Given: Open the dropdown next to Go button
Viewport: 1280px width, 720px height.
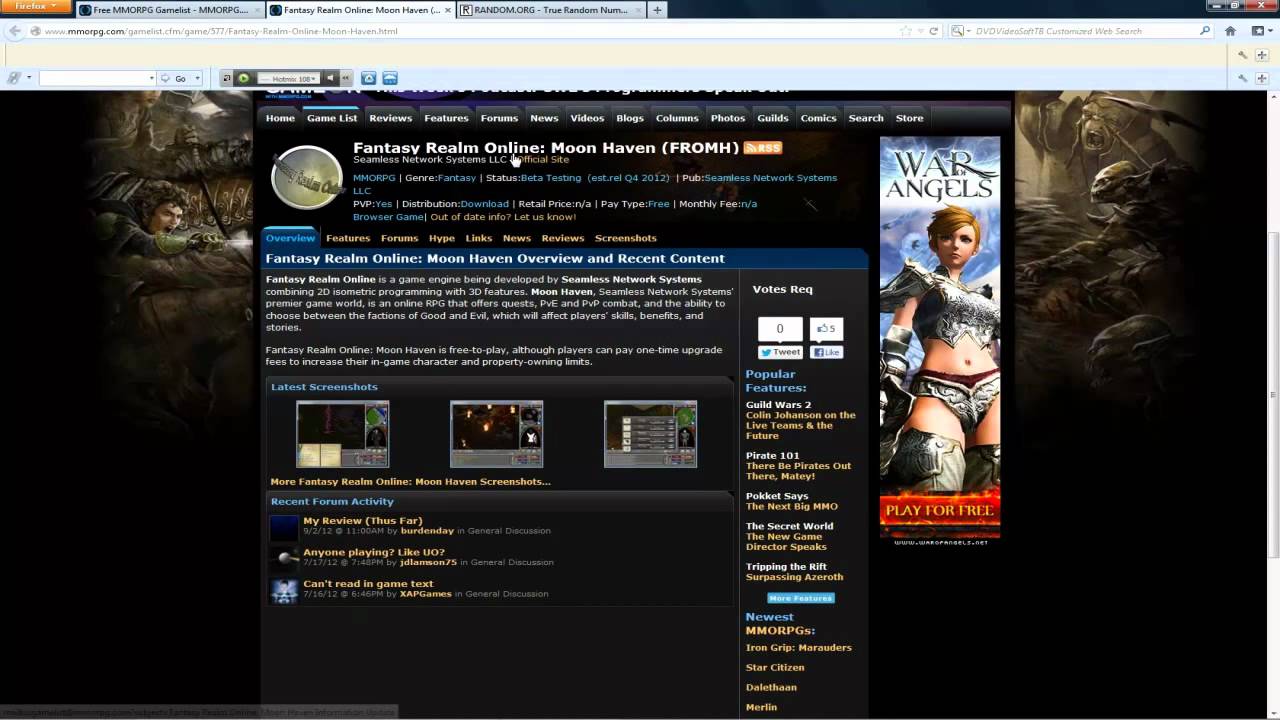Looking at the screenshot, I should coord(197,78).
